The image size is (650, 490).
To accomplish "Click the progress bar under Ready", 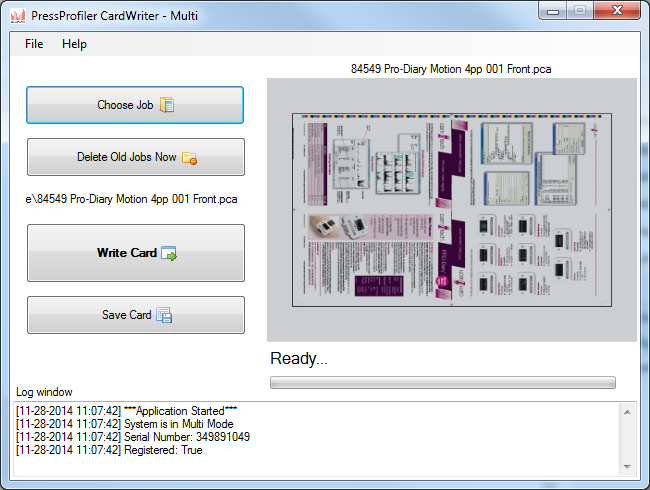I will [x=442, y=382].
